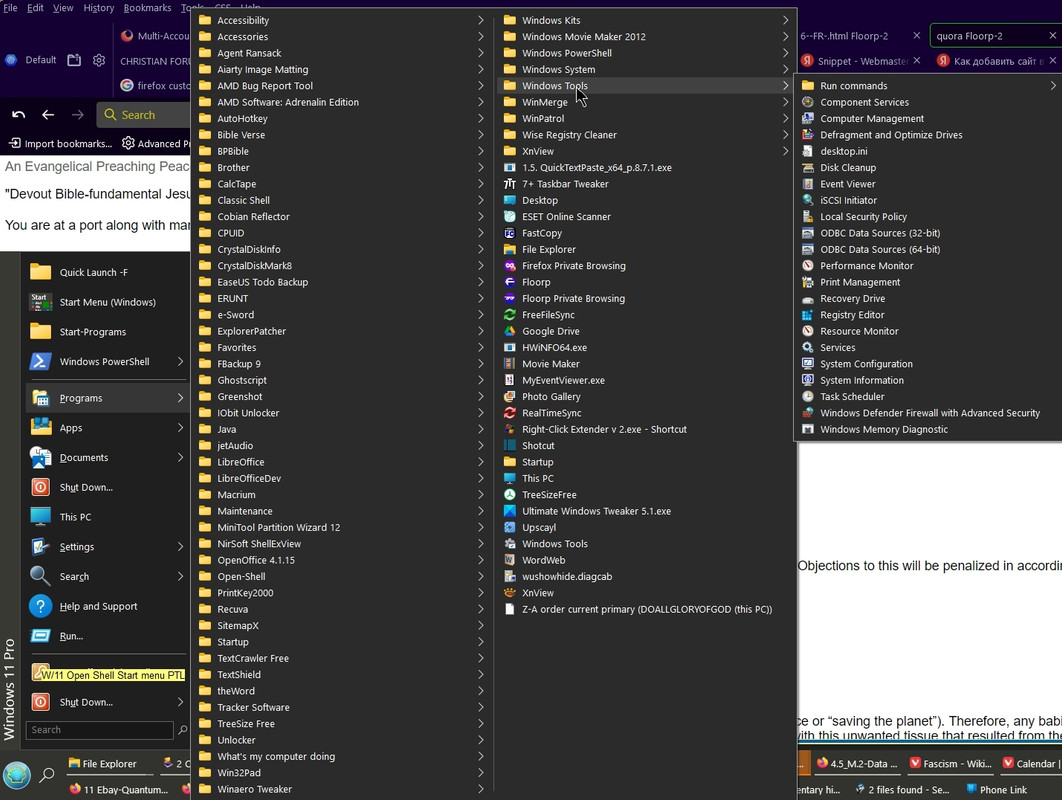Image resolution: width=1062 pixels, height=800 pixels.
Task: Open Programs menu item in start menu
Action: (x=106, y=398)
